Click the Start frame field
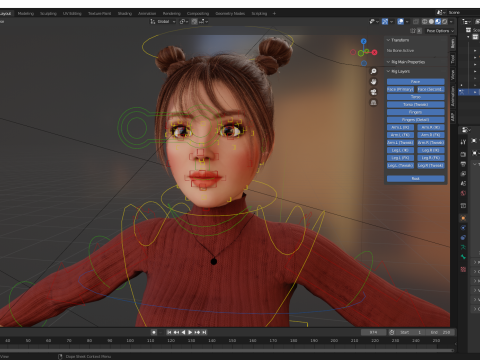Screen dimensions: 480x360 pos(410,332)
